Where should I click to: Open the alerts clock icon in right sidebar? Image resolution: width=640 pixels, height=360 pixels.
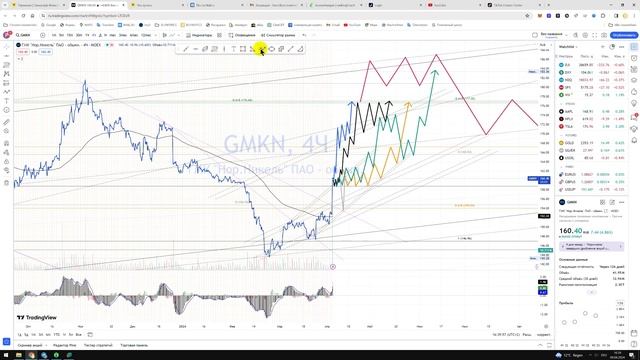pos(634,58)
